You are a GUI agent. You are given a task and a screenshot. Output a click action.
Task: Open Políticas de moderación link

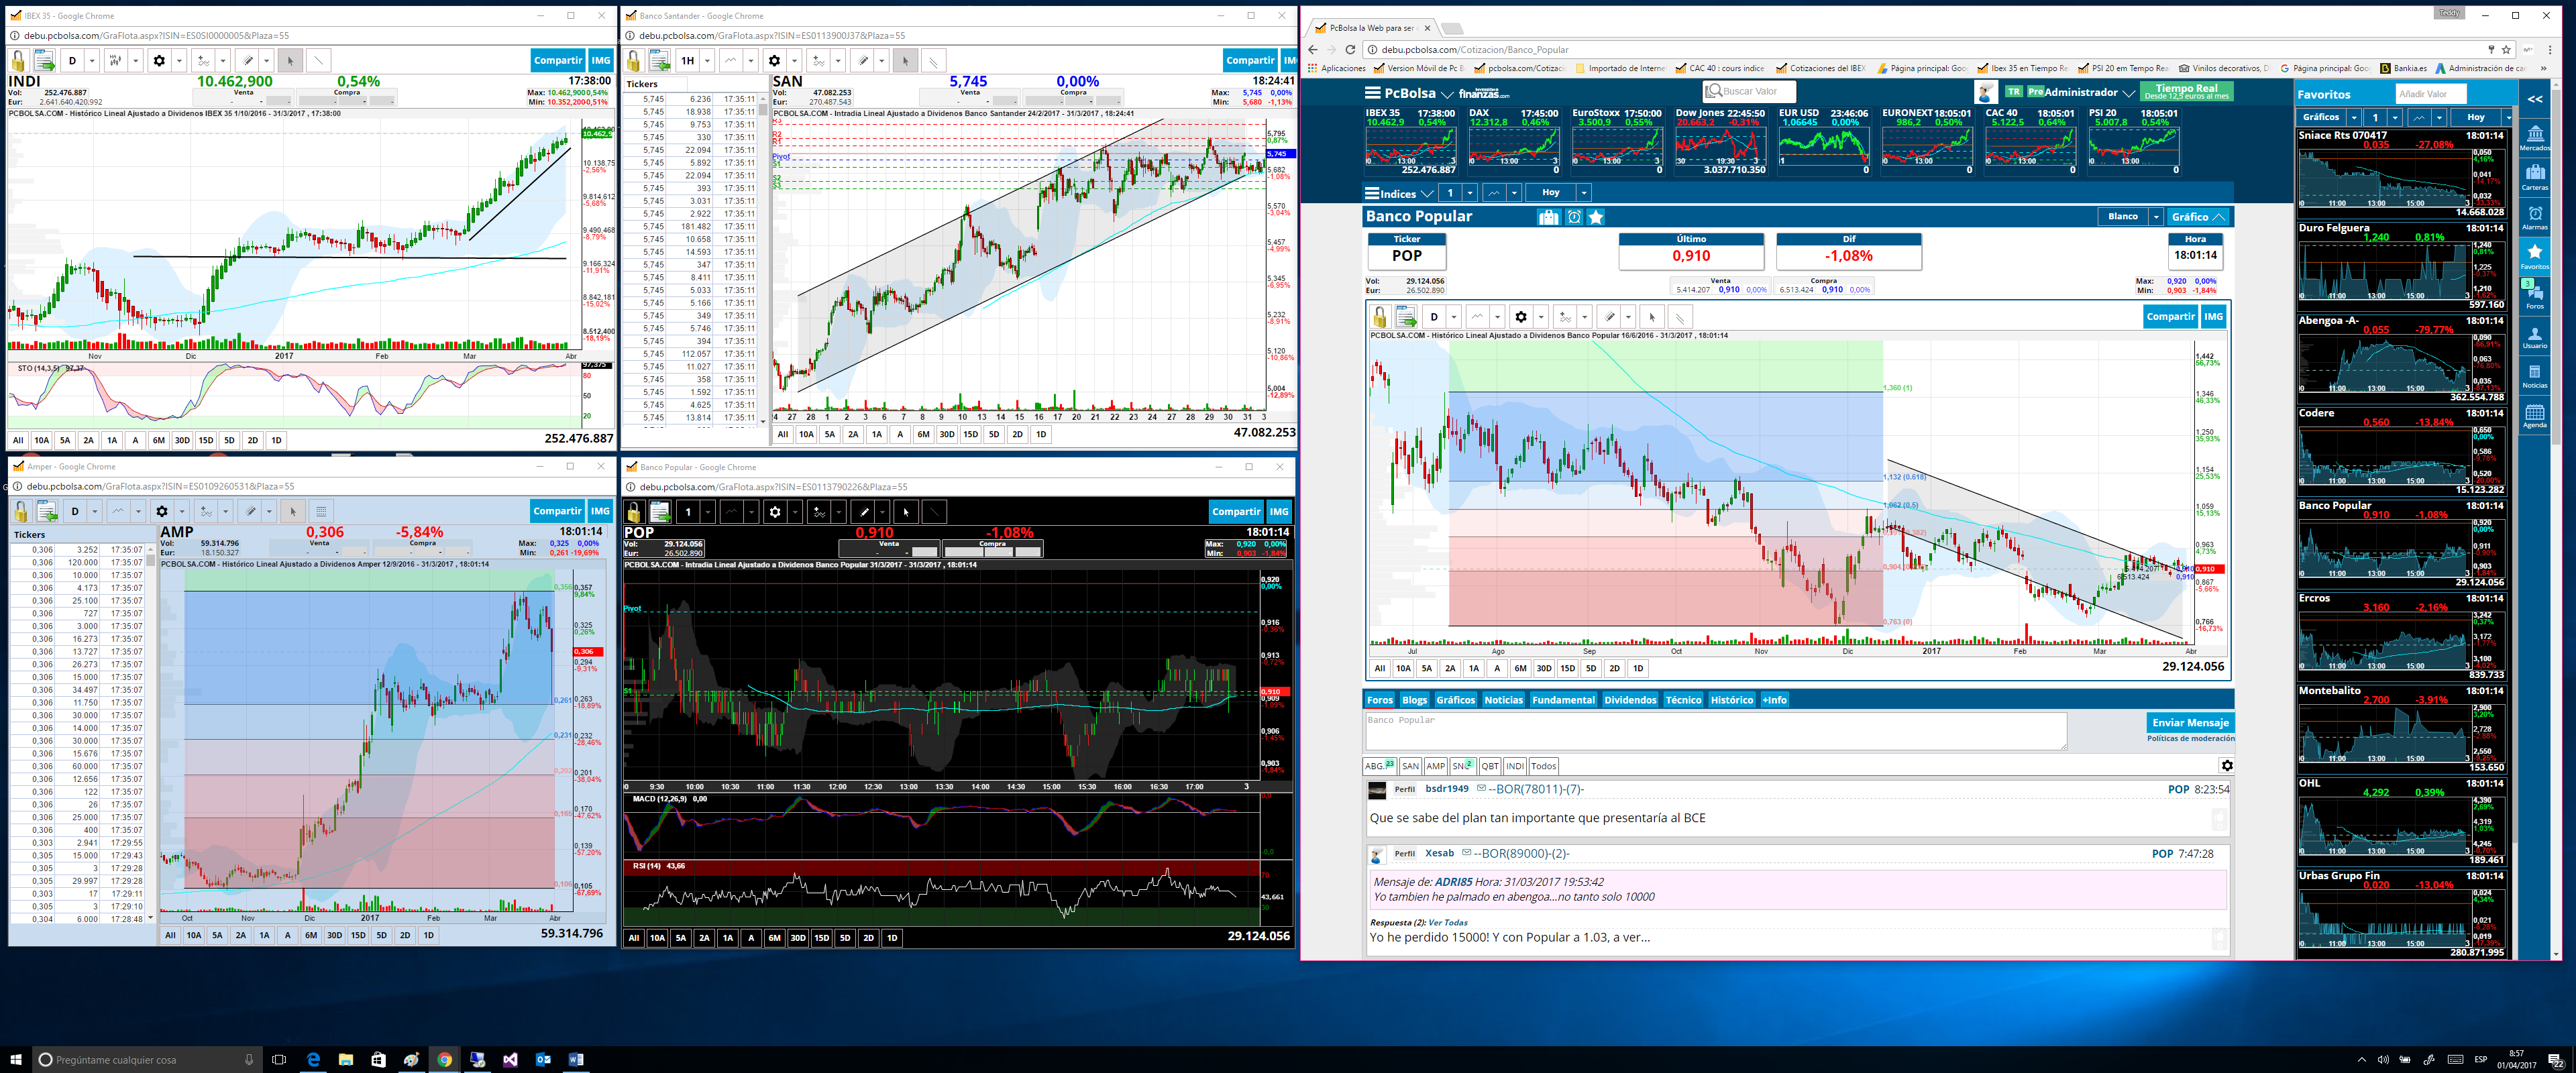tap(2190, 739)
